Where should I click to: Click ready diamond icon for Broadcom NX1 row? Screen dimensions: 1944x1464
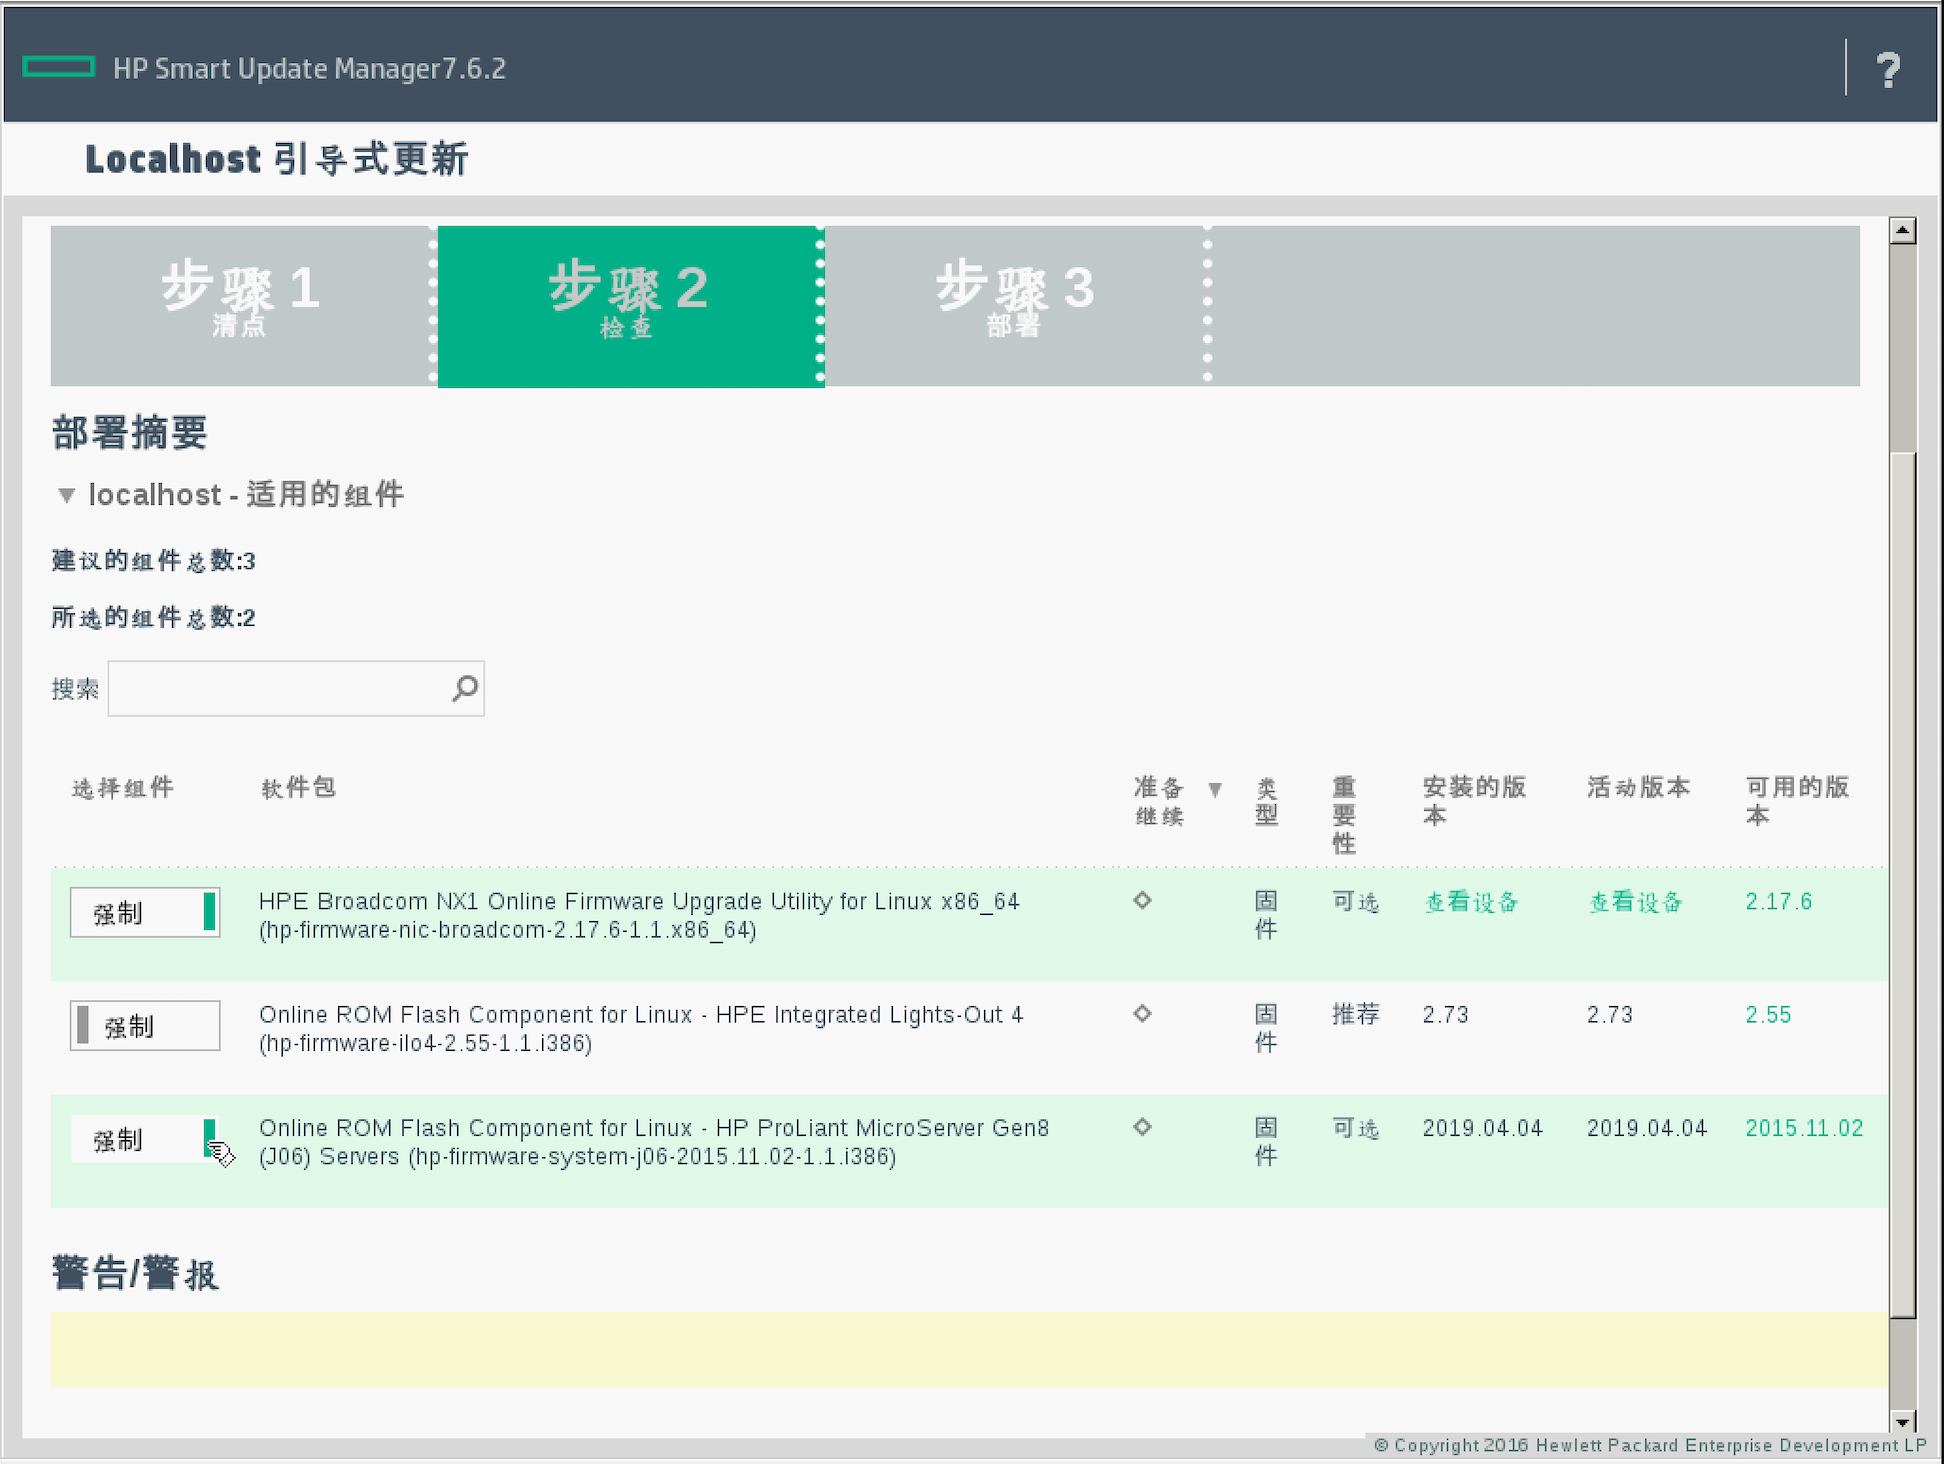1142,900
